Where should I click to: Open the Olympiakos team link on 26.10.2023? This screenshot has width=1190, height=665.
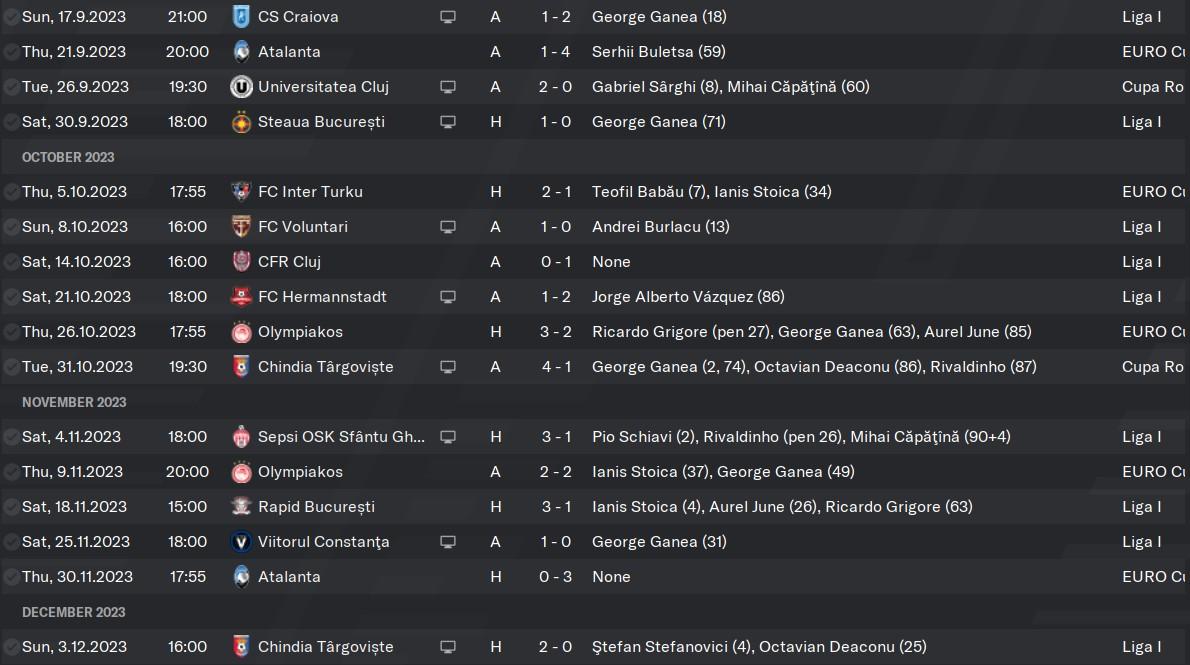[x=301, y=332]
